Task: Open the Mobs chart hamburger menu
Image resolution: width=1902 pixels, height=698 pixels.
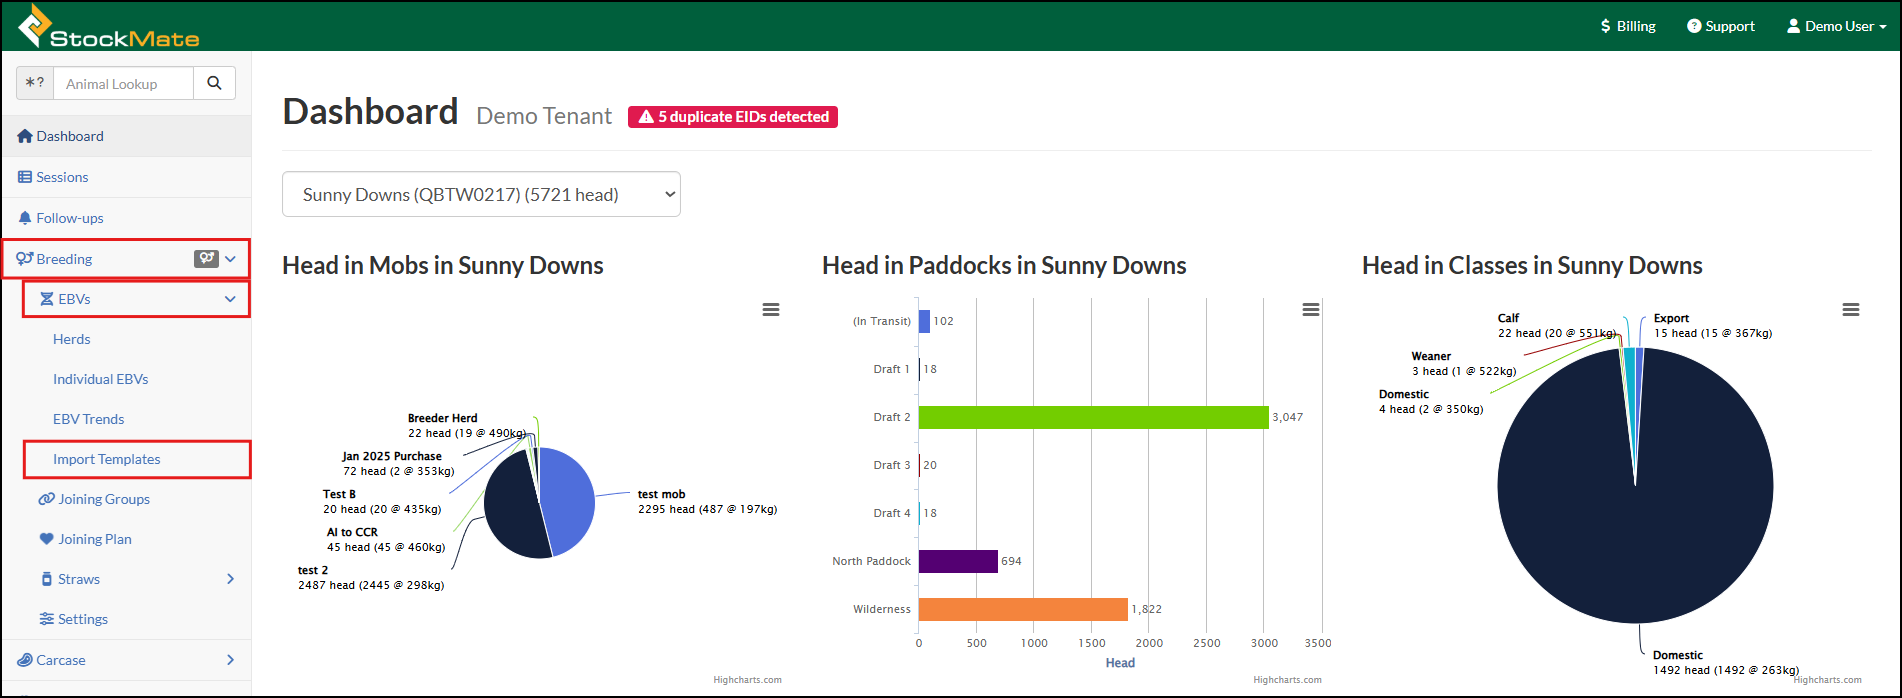Action: click(771, 310)
